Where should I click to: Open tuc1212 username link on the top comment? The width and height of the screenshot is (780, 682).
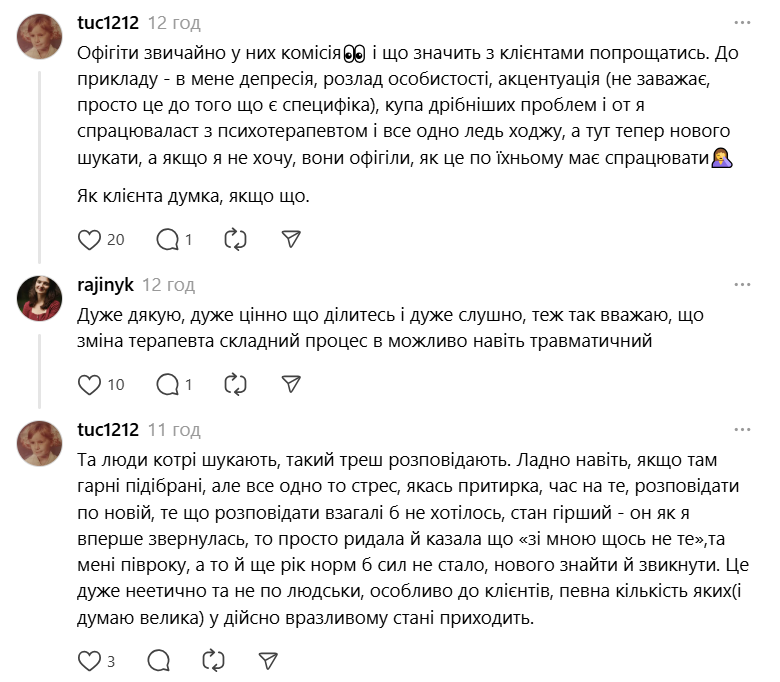pos(108,22)
